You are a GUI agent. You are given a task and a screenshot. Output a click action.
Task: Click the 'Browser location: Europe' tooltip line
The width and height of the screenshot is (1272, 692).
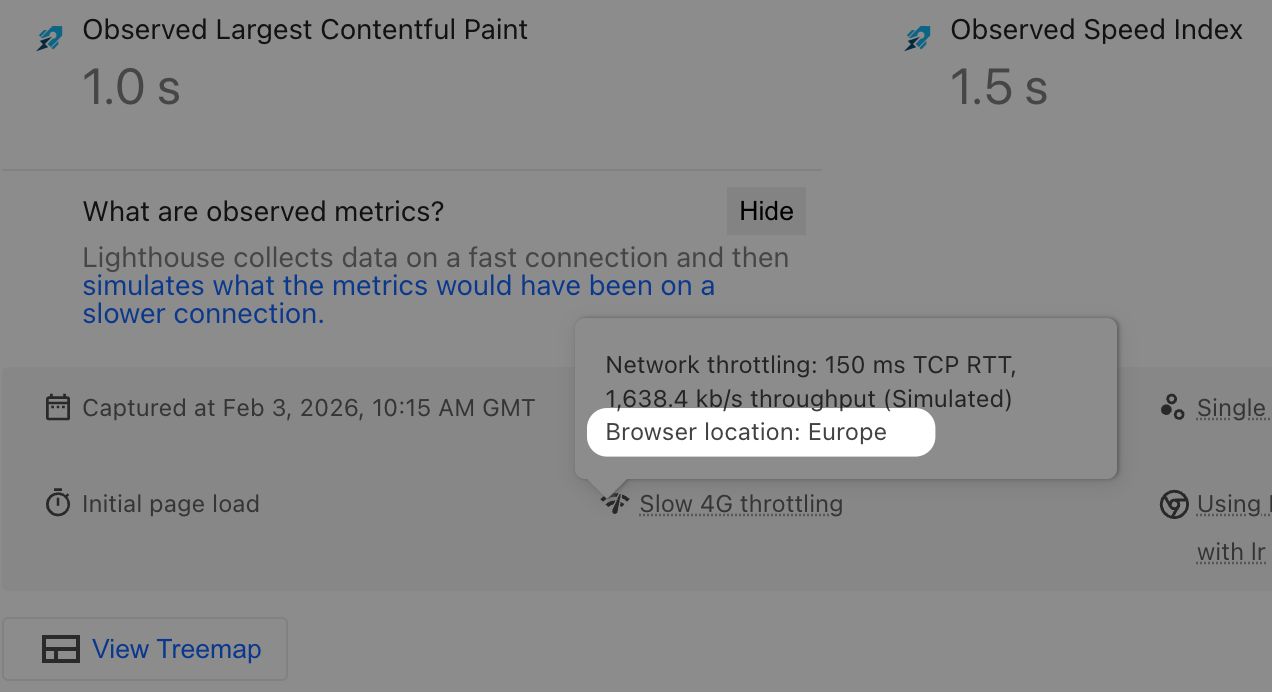746,432
